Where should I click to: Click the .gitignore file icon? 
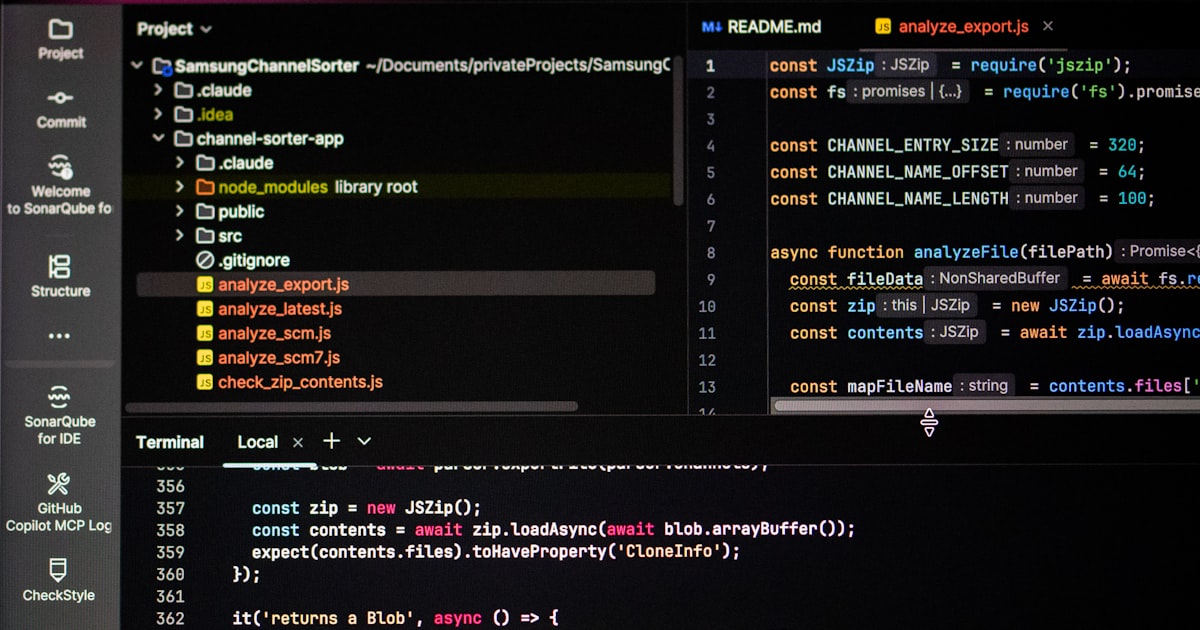(x=204, y=260)
